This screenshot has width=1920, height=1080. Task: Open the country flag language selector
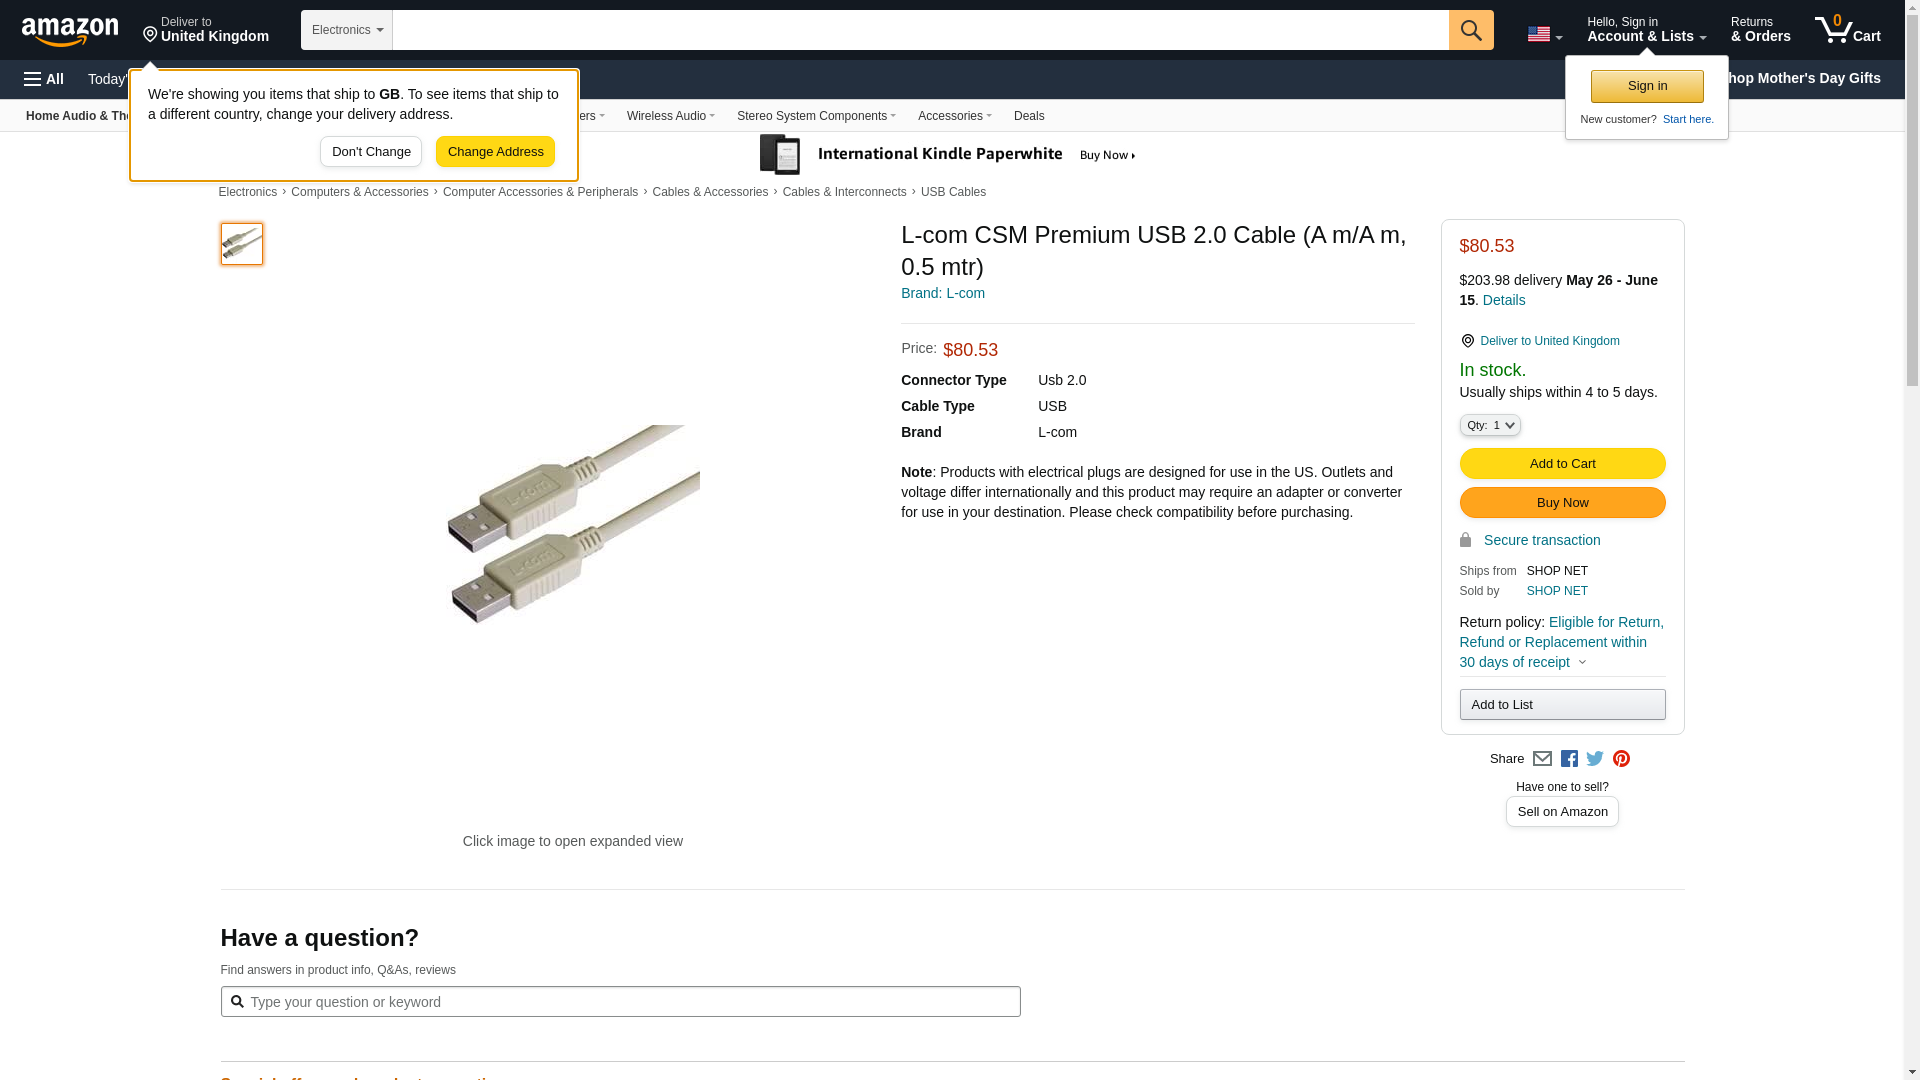click(1544, 34)
